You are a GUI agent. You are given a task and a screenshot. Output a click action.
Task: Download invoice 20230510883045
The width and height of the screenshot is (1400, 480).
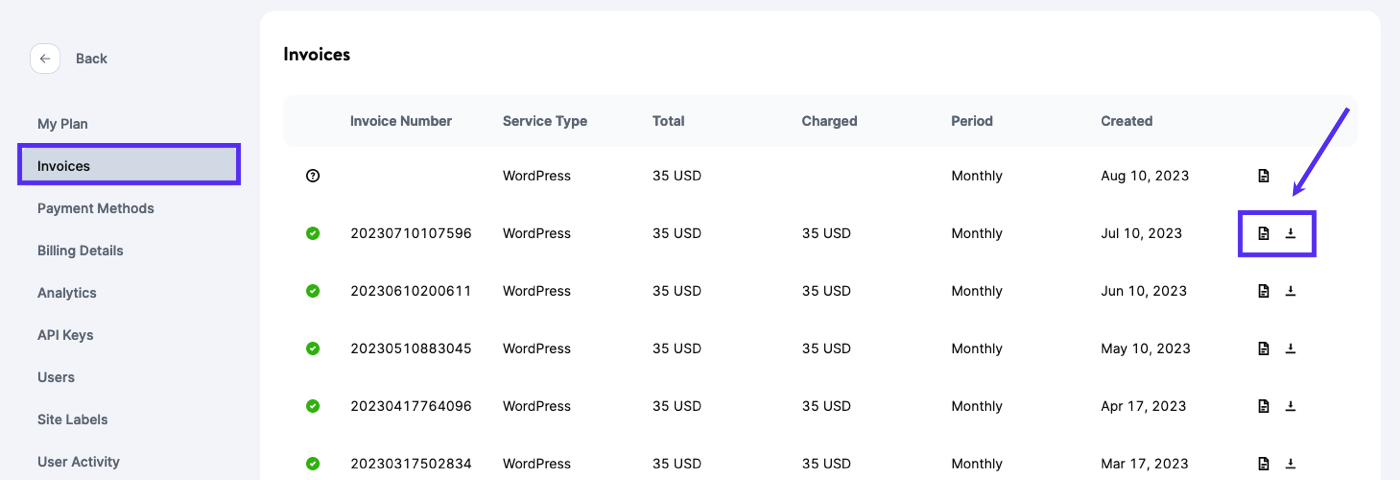[1290, 349]
